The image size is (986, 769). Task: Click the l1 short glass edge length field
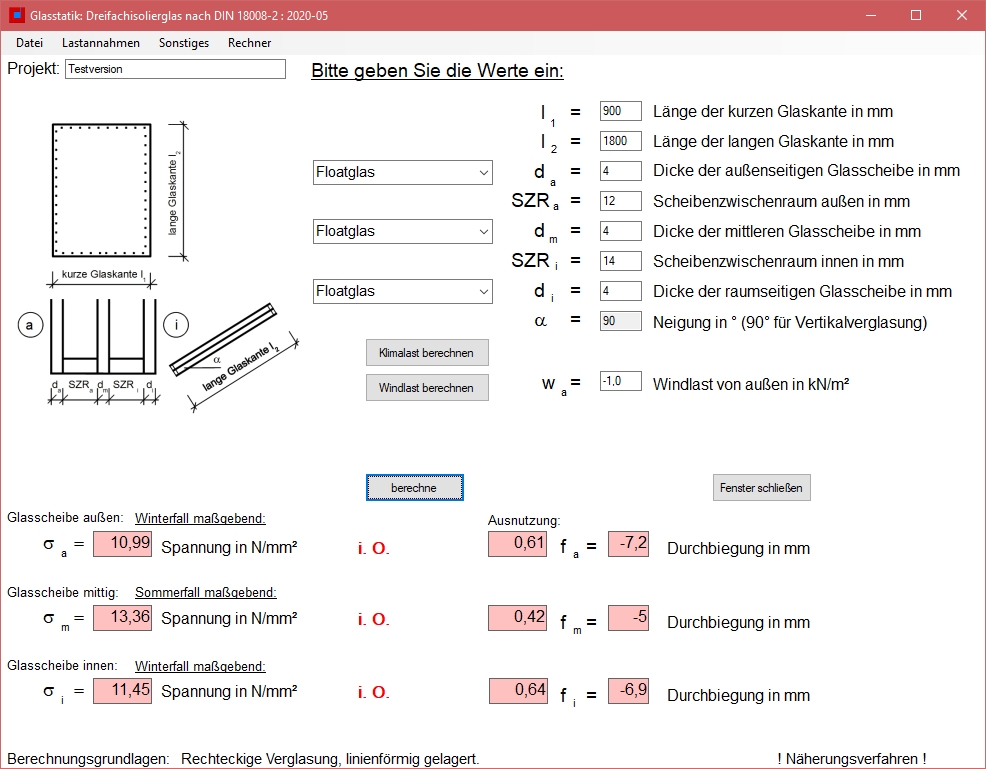click(621, 111)
